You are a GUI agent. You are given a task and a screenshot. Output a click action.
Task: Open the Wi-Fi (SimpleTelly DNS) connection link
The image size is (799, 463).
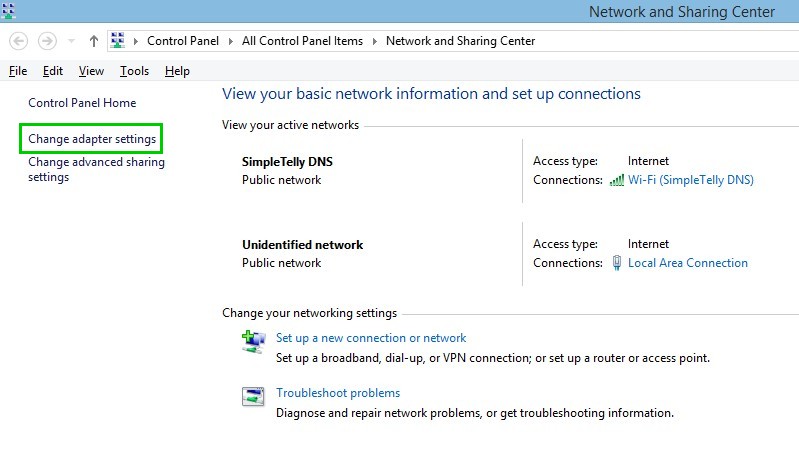pos(690,180)
